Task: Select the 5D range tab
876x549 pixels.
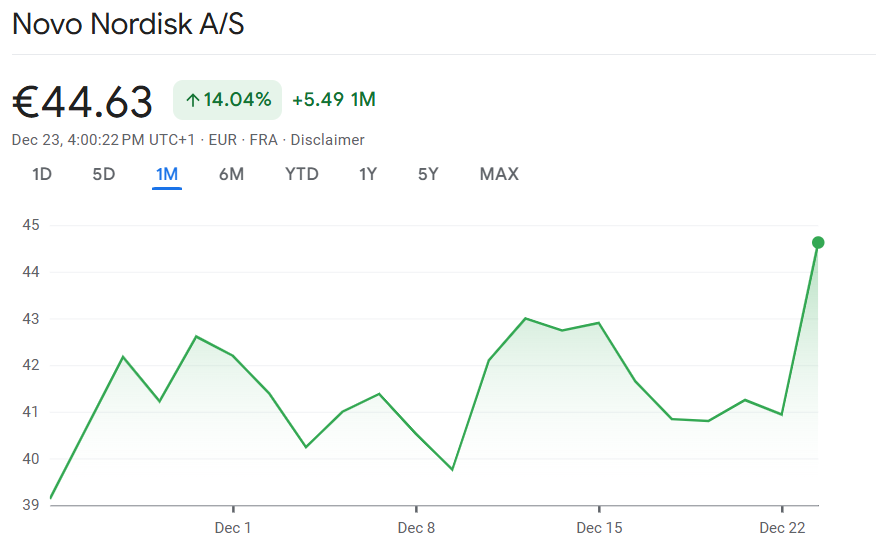Action: 104,174
